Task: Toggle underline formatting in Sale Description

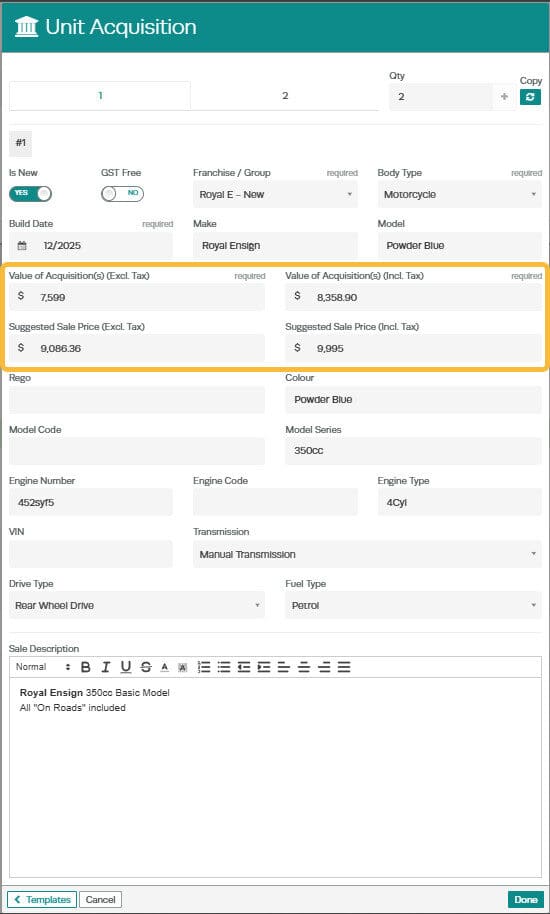Action: pyautogui.click(x=125, y=667)
